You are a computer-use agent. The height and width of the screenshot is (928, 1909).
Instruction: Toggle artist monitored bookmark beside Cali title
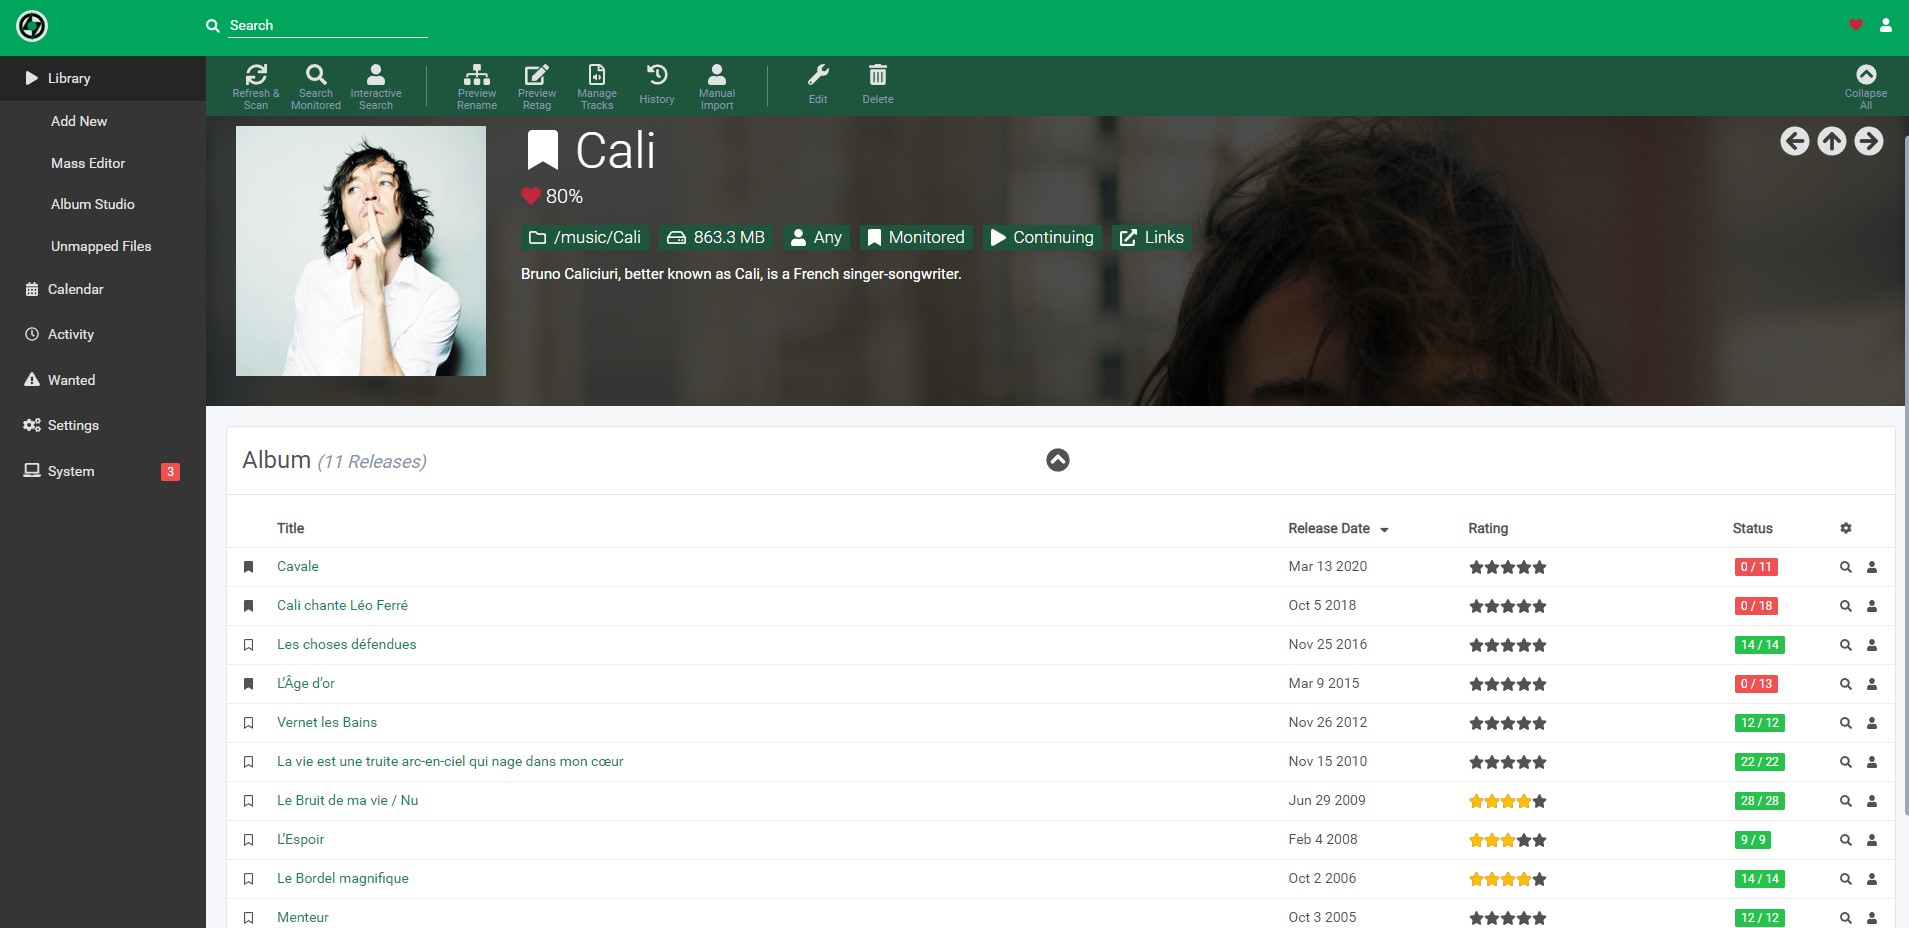tap(542, 151)
